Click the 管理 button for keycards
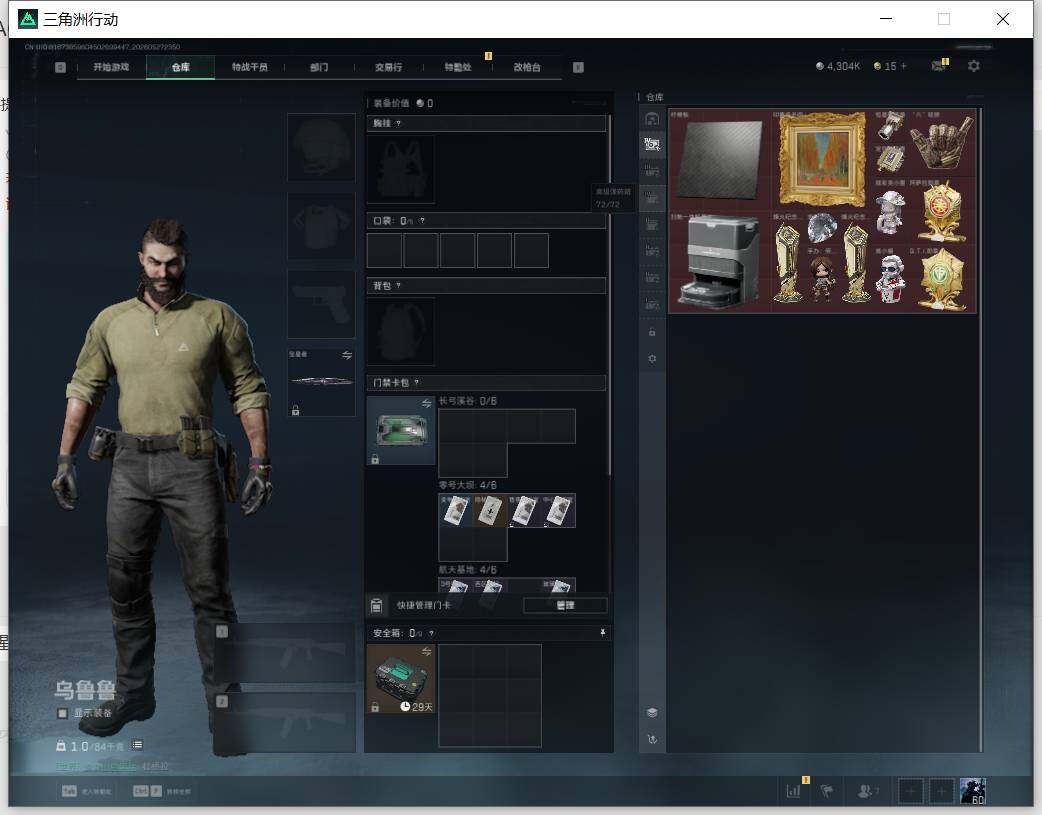This screenshot has height=815, width=1042. point(565,605)
